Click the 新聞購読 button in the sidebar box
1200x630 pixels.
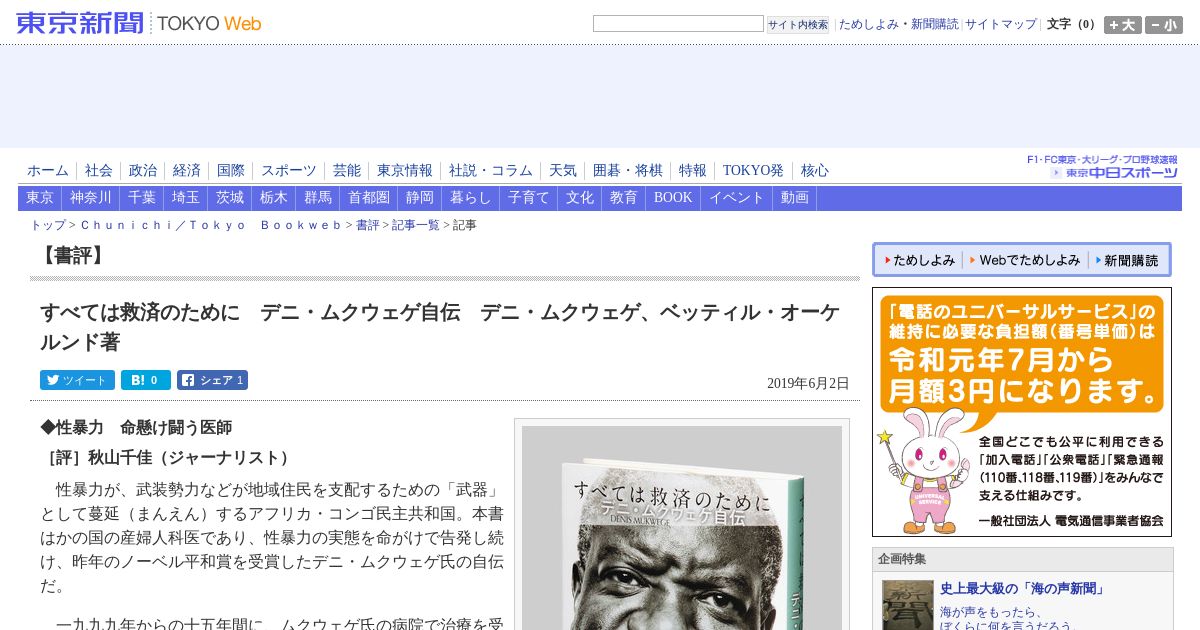[x=1127, y=260]
